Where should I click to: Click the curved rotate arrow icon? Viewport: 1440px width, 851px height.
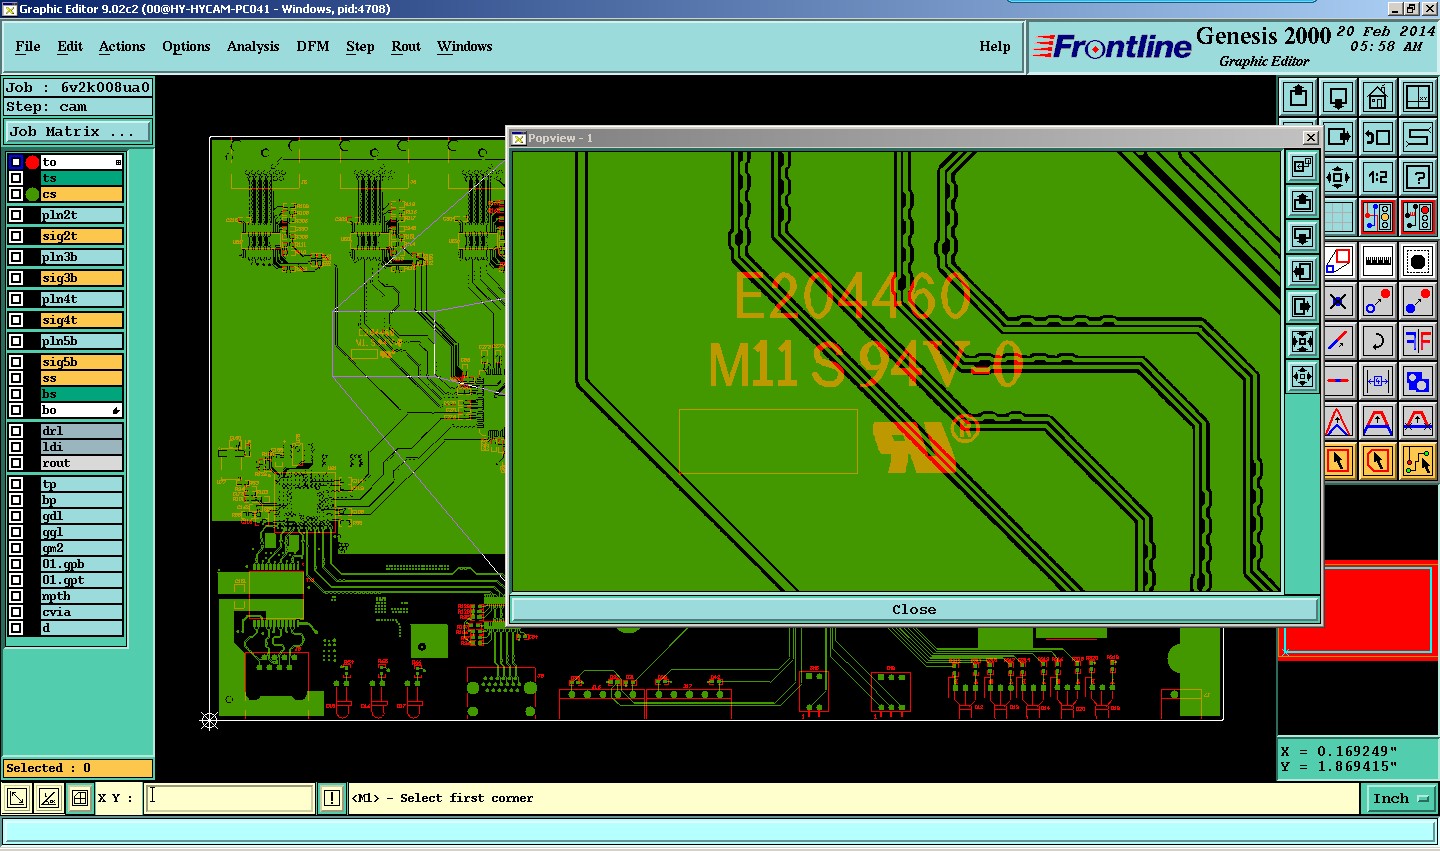(x=1378, y=341)
